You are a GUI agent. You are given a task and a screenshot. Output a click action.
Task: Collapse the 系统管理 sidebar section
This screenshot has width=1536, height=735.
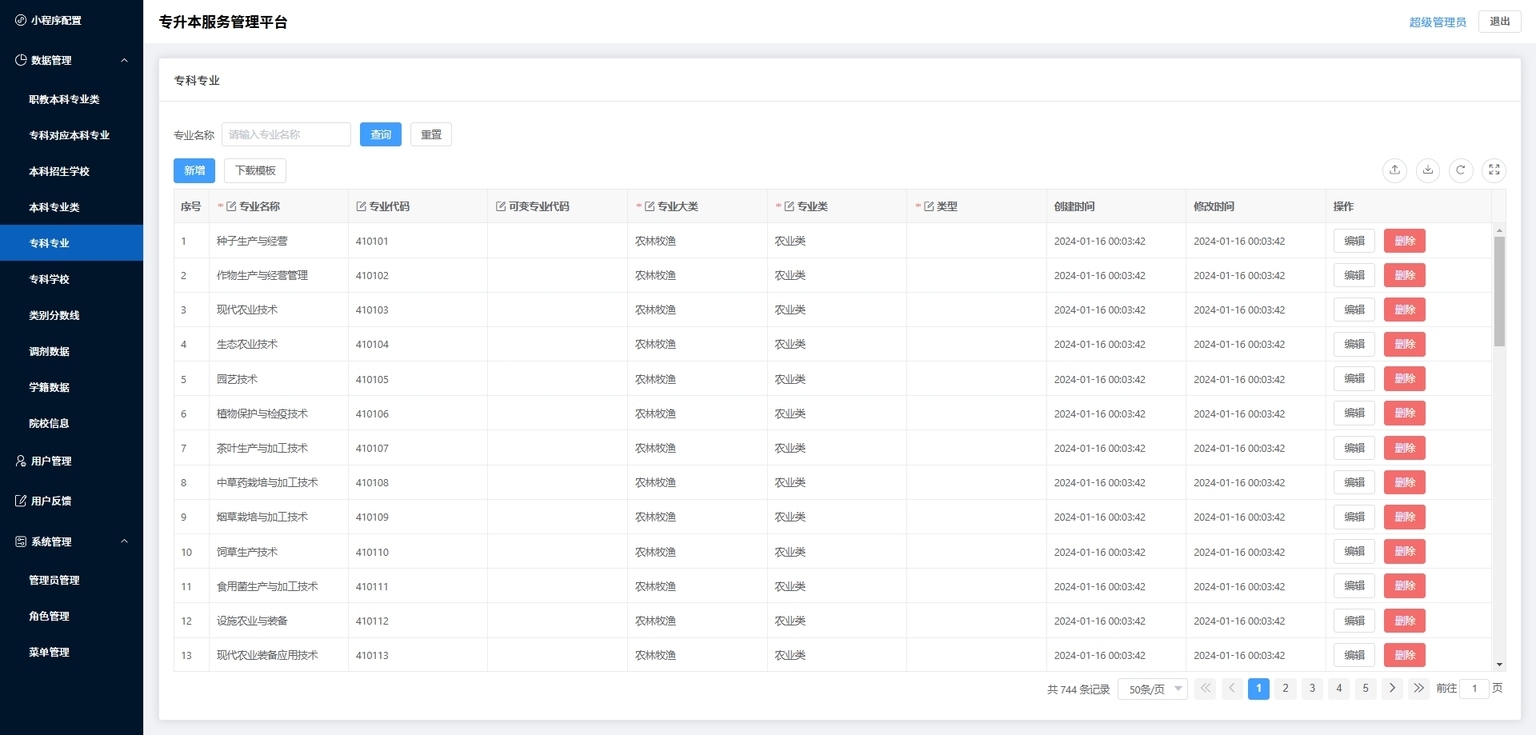pyautogui.click(x=124, y=541)
